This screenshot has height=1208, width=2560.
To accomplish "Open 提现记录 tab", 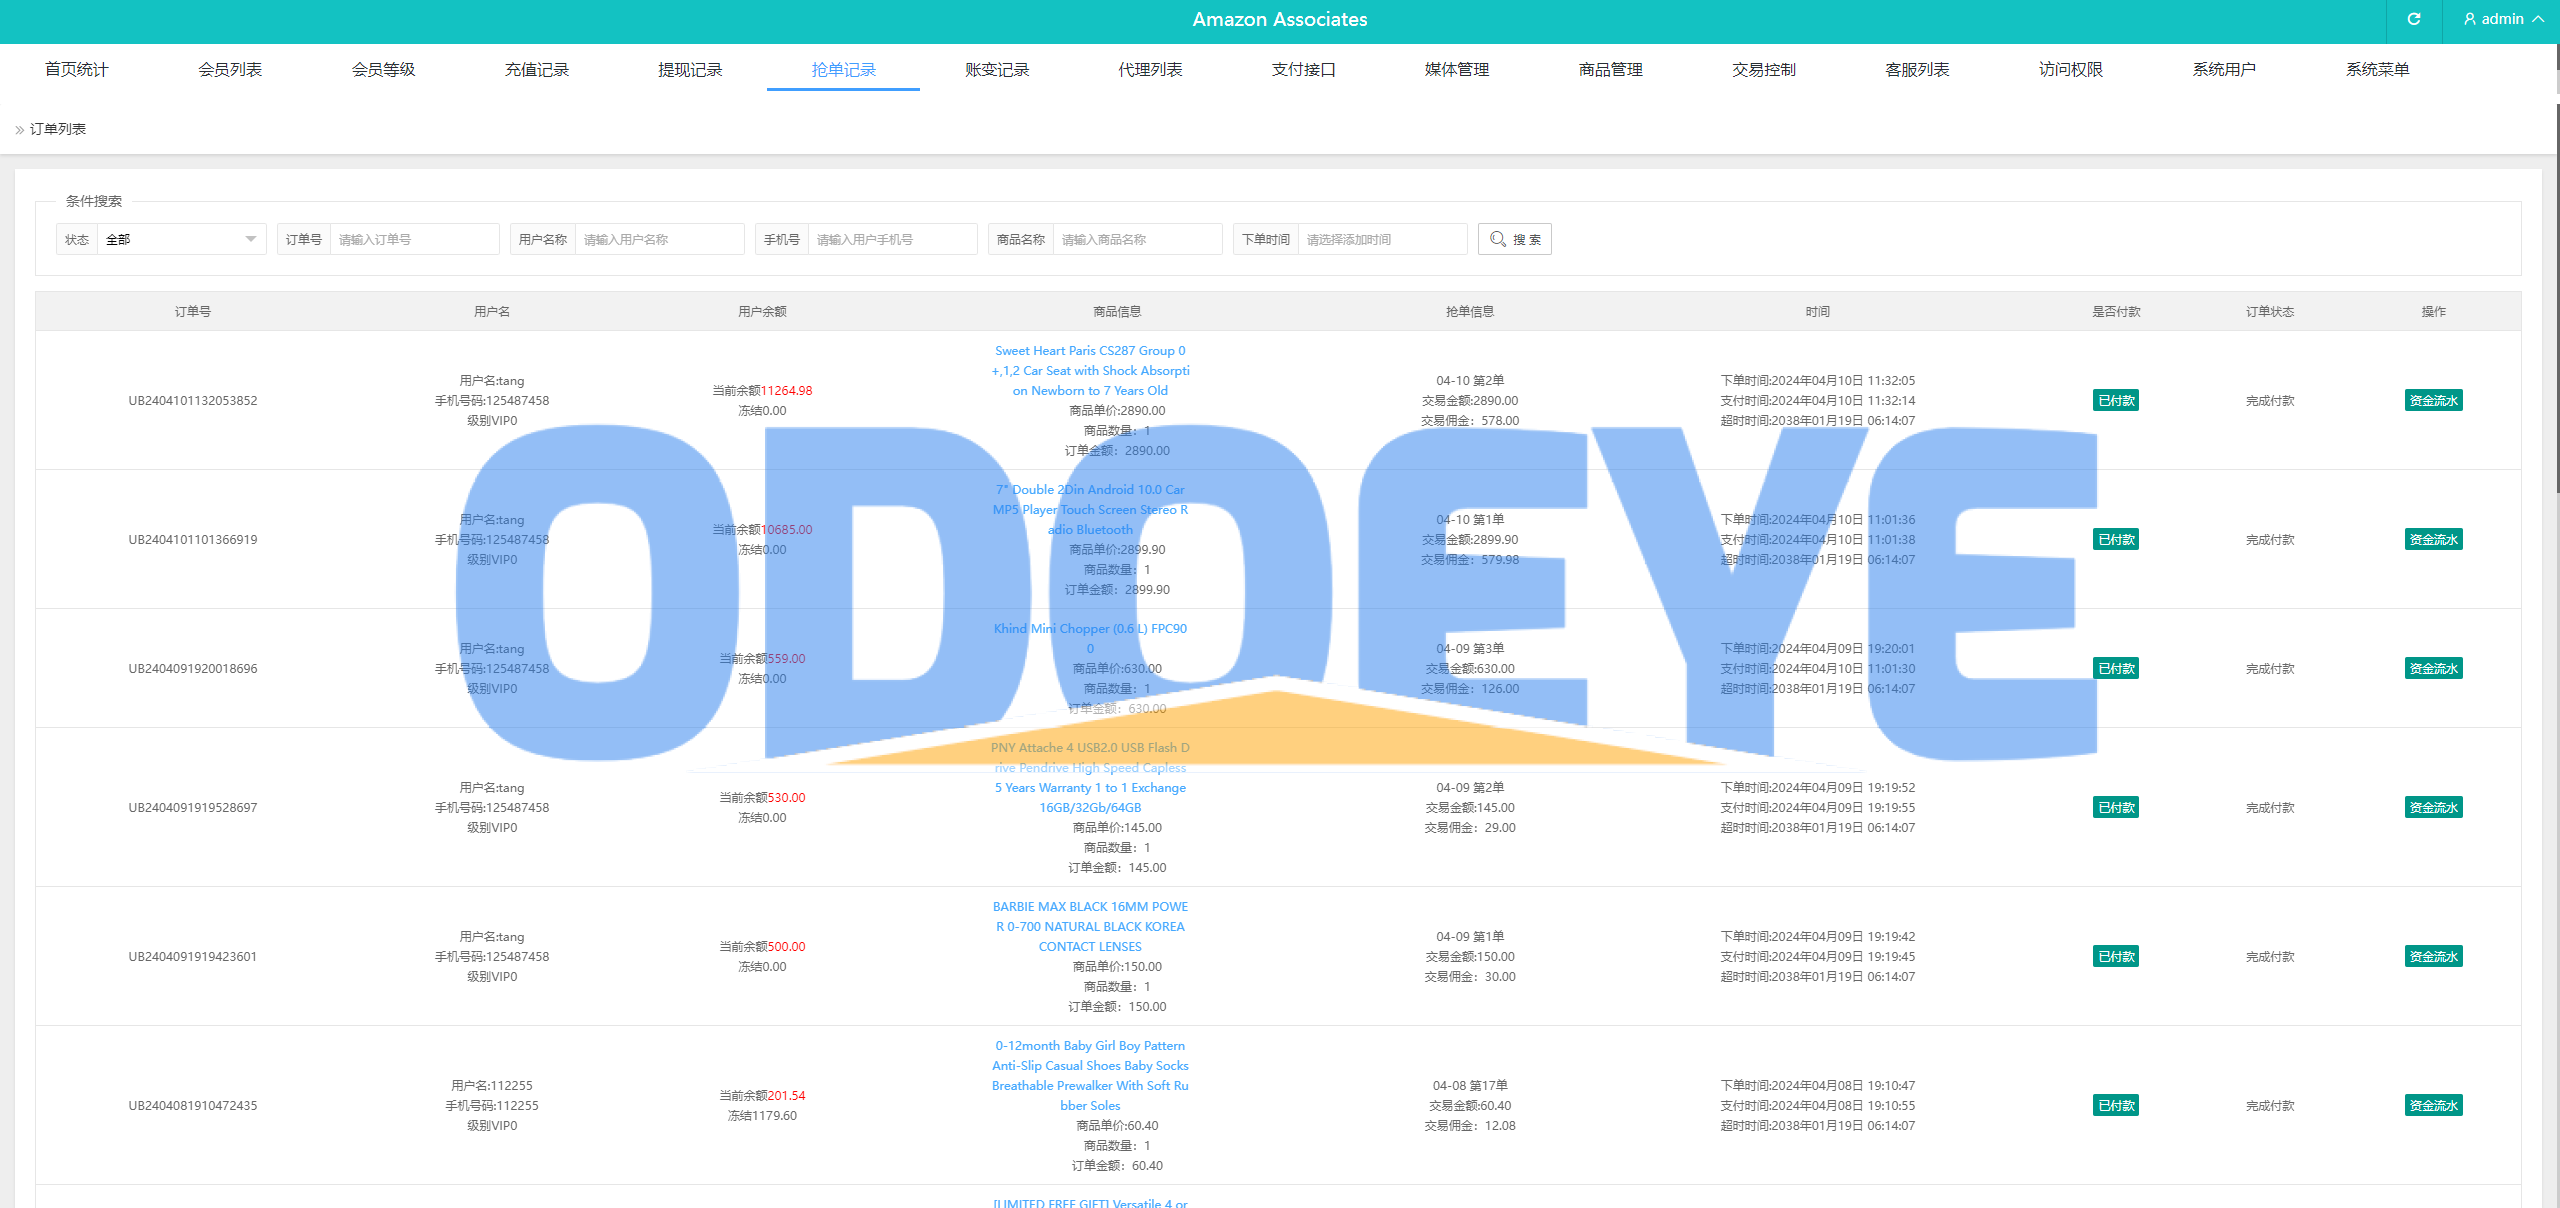I will click(690, 69).
